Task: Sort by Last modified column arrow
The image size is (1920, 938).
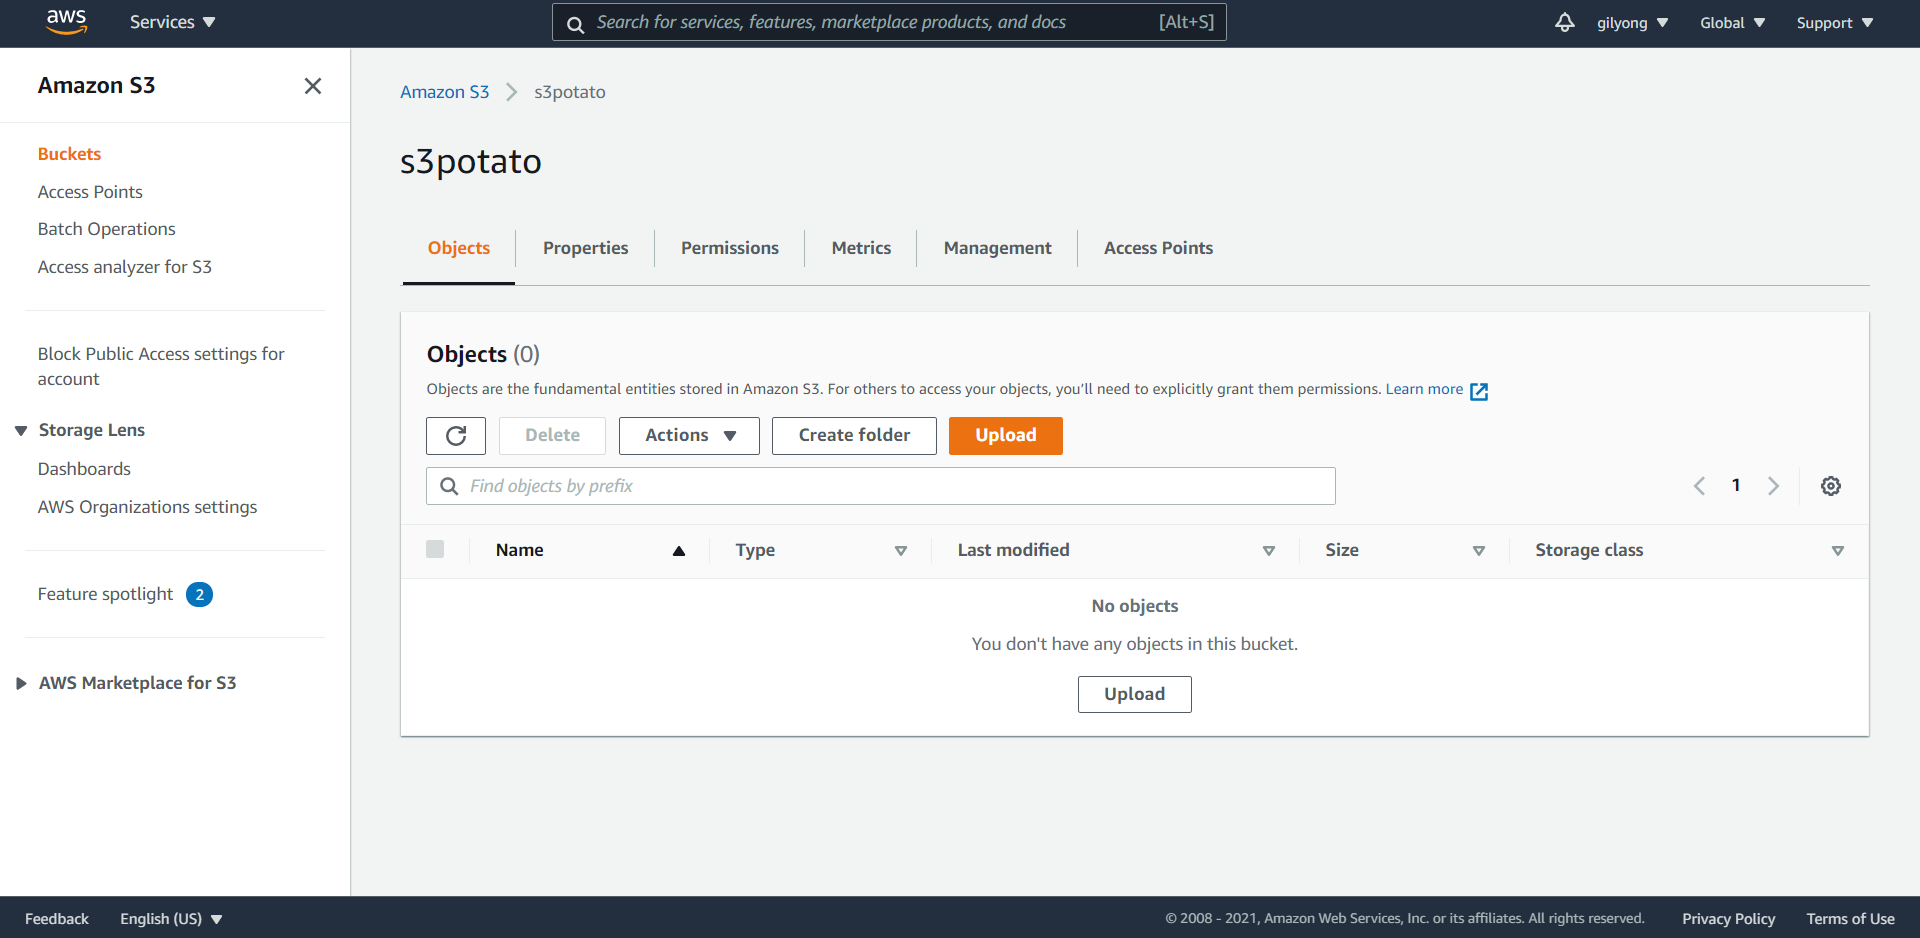Action: (1269, 551)
